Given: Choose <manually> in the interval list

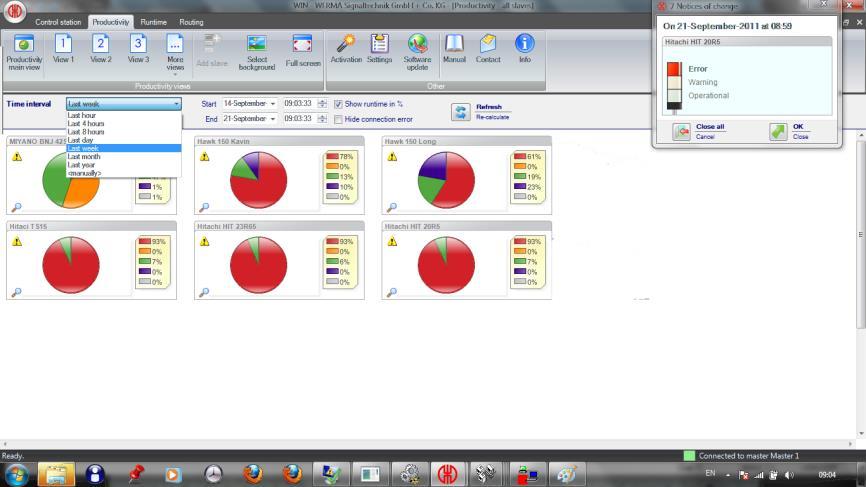Looking at the screenshot, I should pyautogui.click(x=124, y=173).
